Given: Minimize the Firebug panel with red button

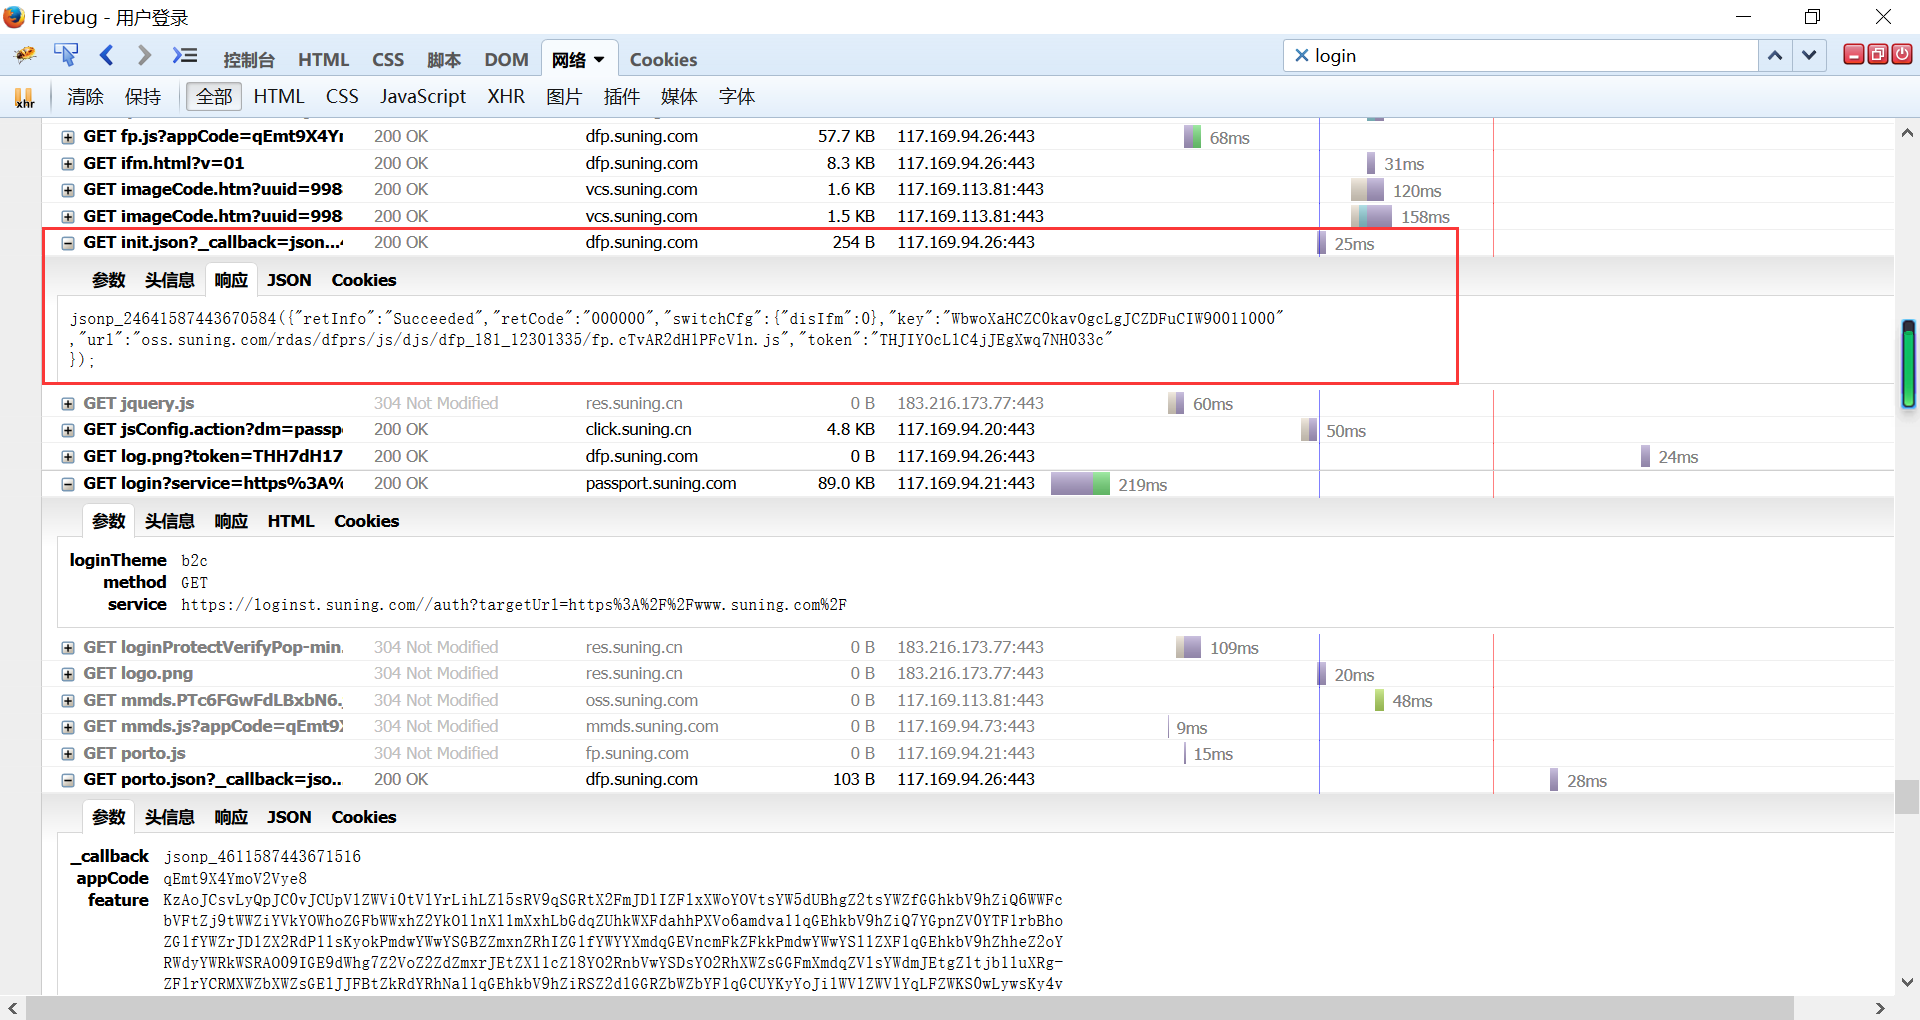Looking at the screenshot, I should [x=1853, y=55].
